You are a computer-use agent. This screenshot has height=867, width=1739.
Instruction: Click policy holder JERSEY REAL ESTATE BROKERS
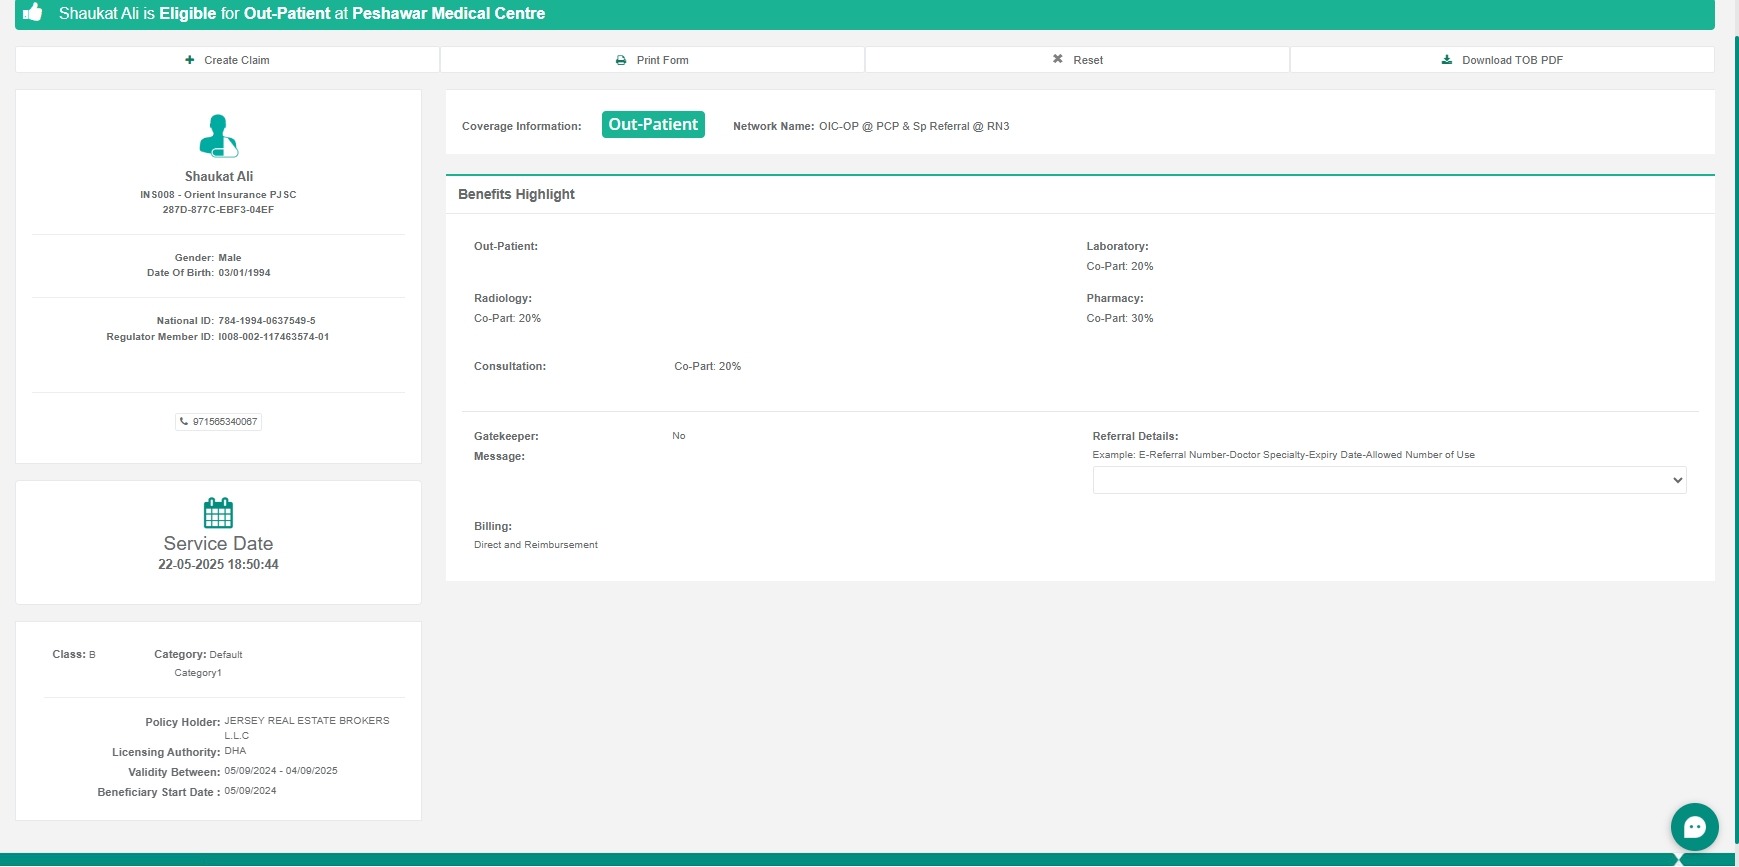(306, 721)
